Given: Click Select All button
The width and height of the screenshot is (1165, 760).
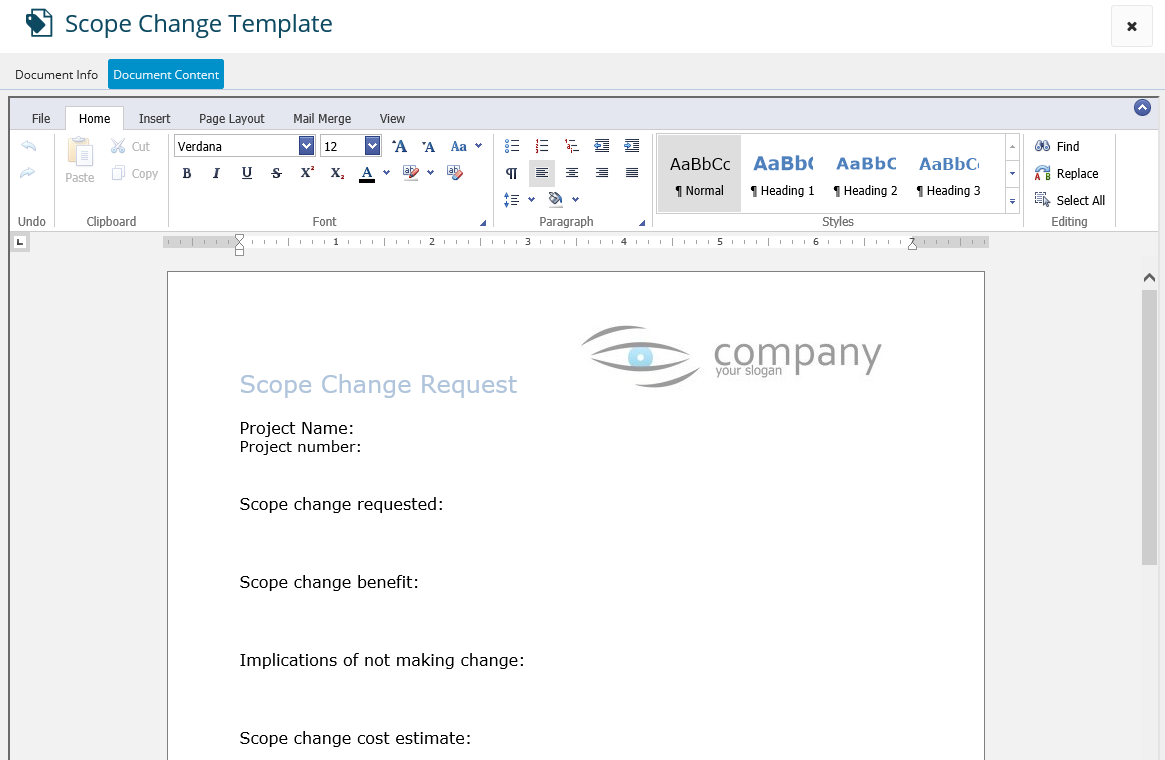Looking at the screenshot, I should [1070, 200].
